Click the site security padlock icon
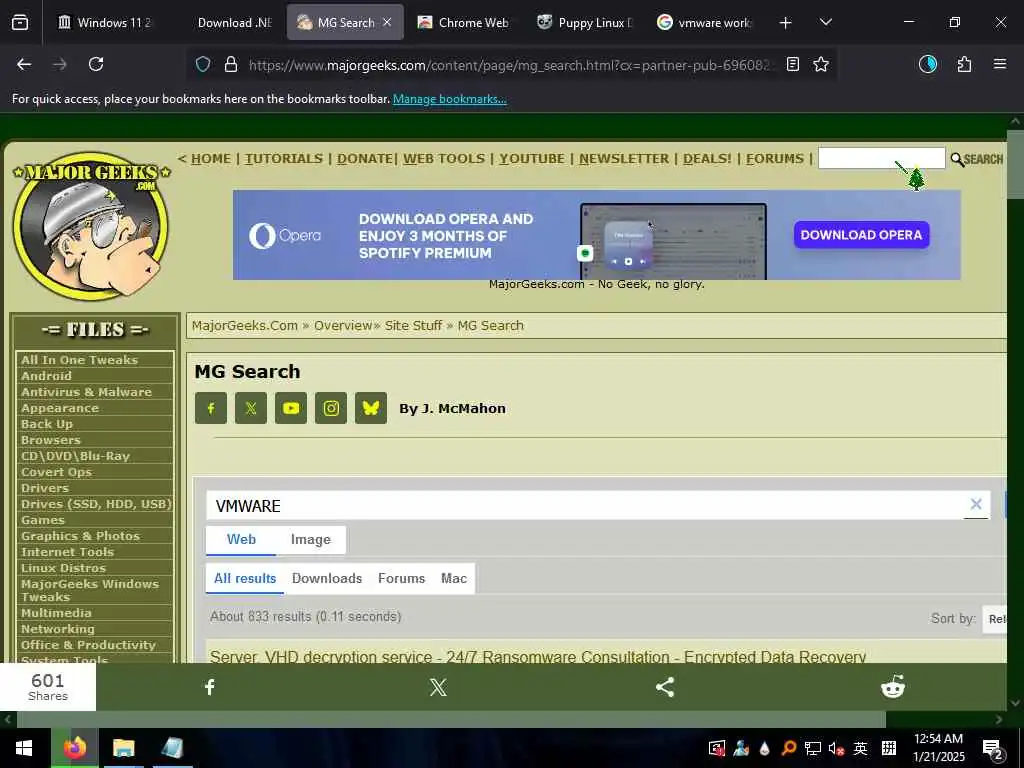Screen dimensions: 1024x768 pyautogui.click(x=231, y=64)
